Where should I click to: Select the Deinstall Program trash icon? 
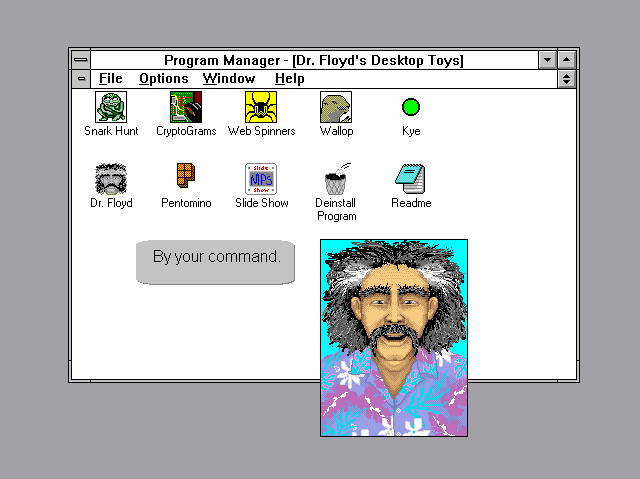click(x=338, y=179)
